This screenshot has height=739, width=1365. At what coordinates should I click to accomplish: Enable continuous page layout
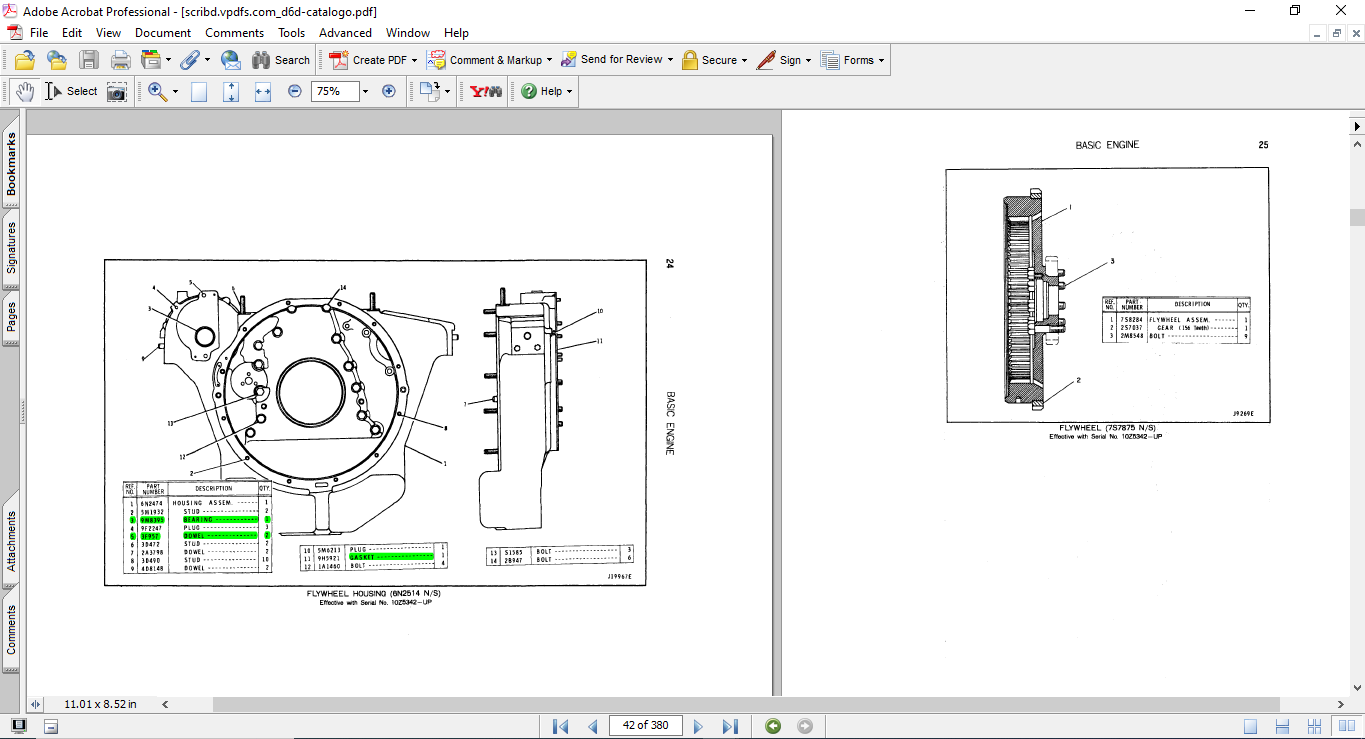click(x=1283, y=726)
